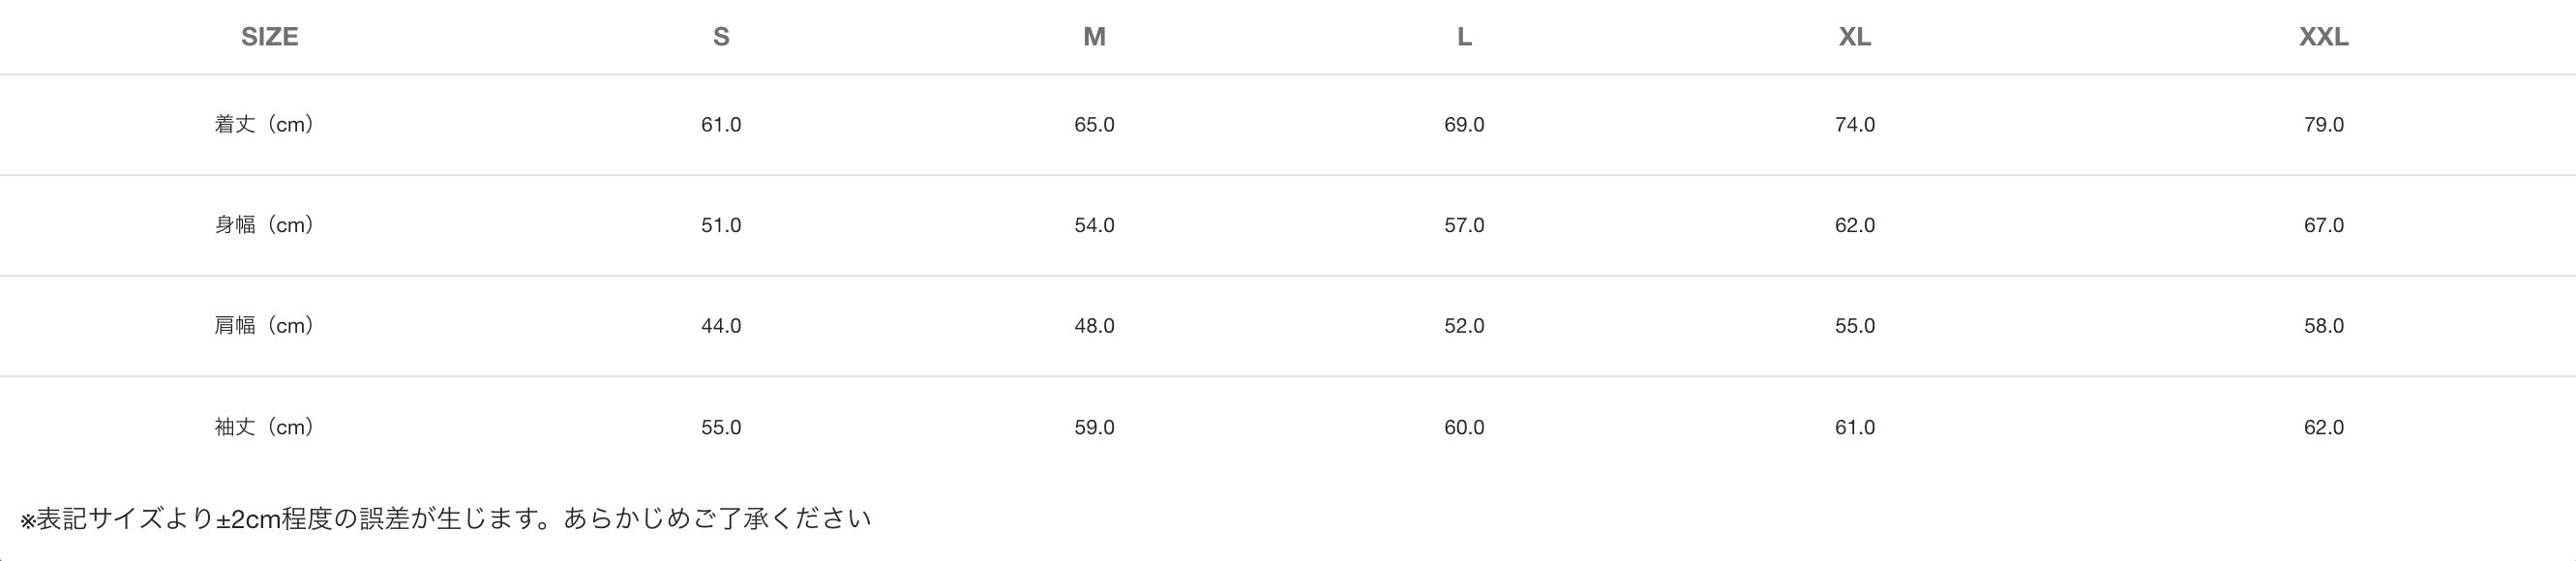Click the 58.0 value for XXL 肩幅

tap(2323, 326)
